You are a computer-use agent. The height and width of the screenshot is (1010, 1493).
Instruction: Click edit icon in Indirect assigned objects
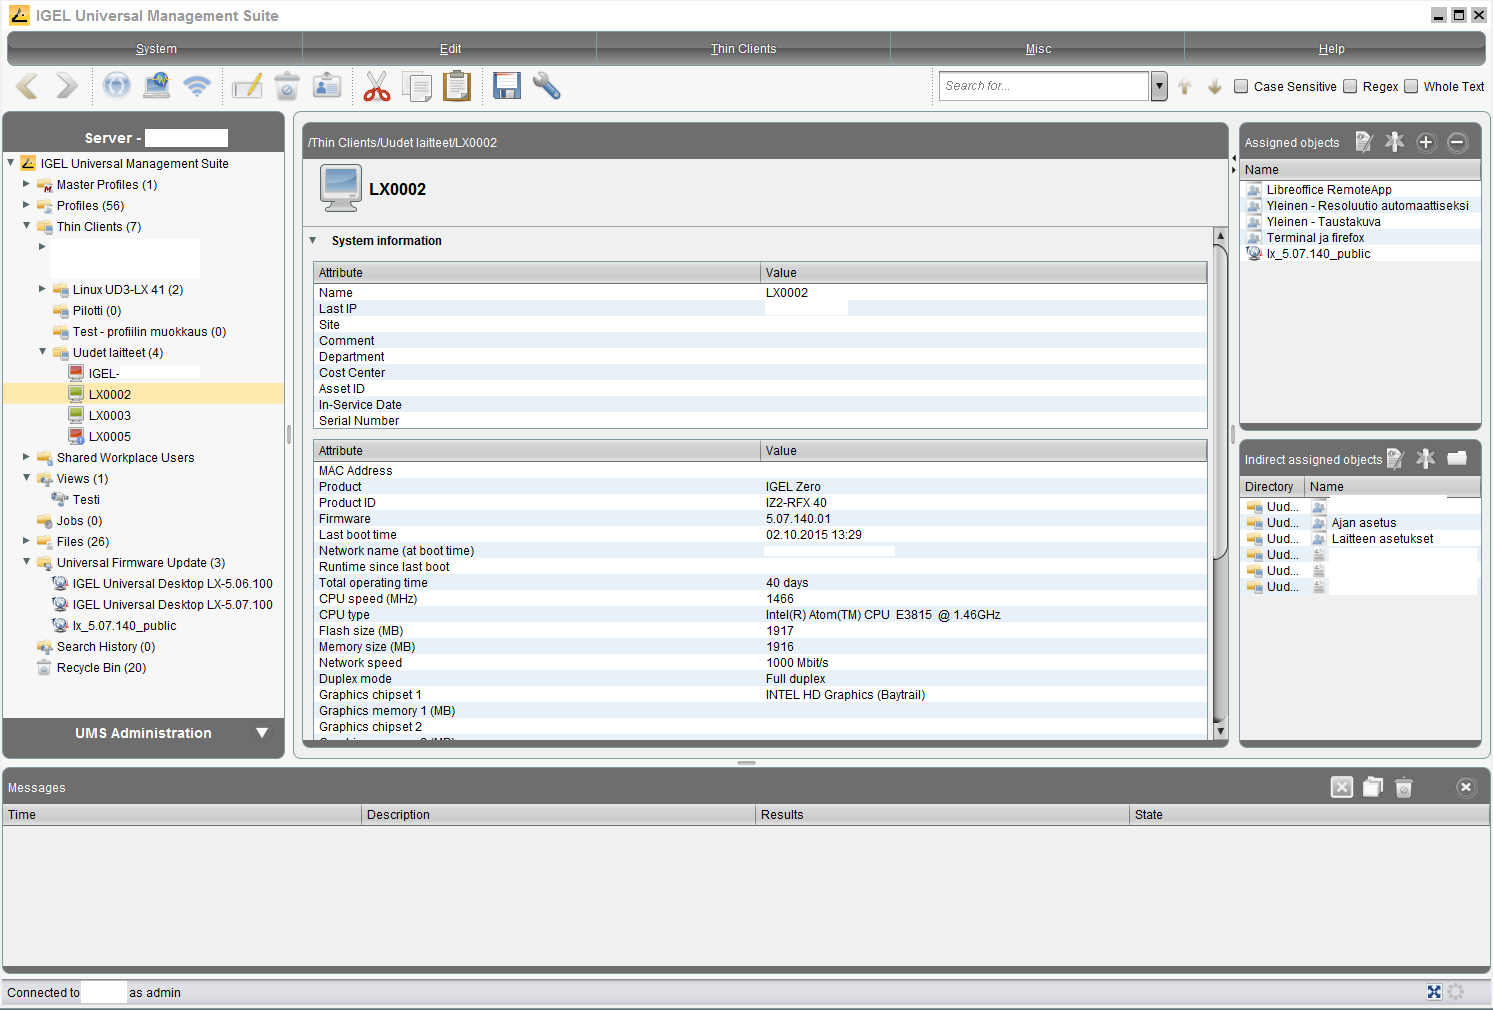tap(1396, 459)
